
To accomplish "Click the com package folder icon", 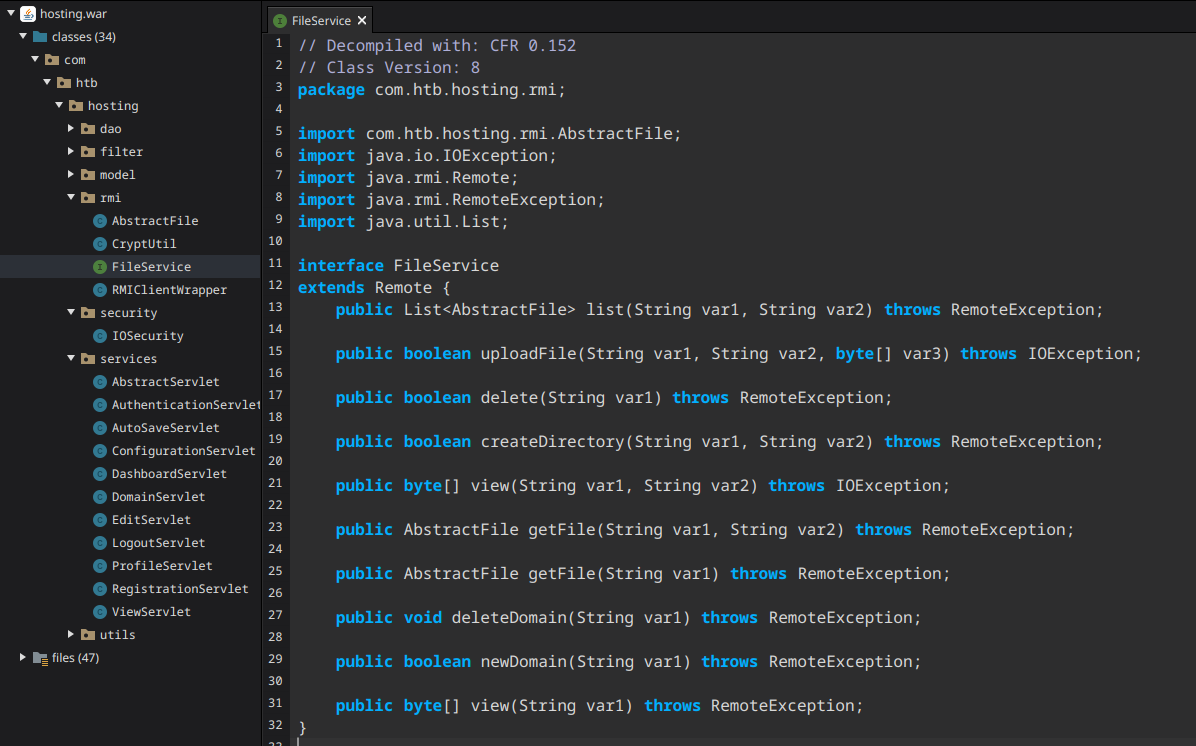I will point(52,59).
